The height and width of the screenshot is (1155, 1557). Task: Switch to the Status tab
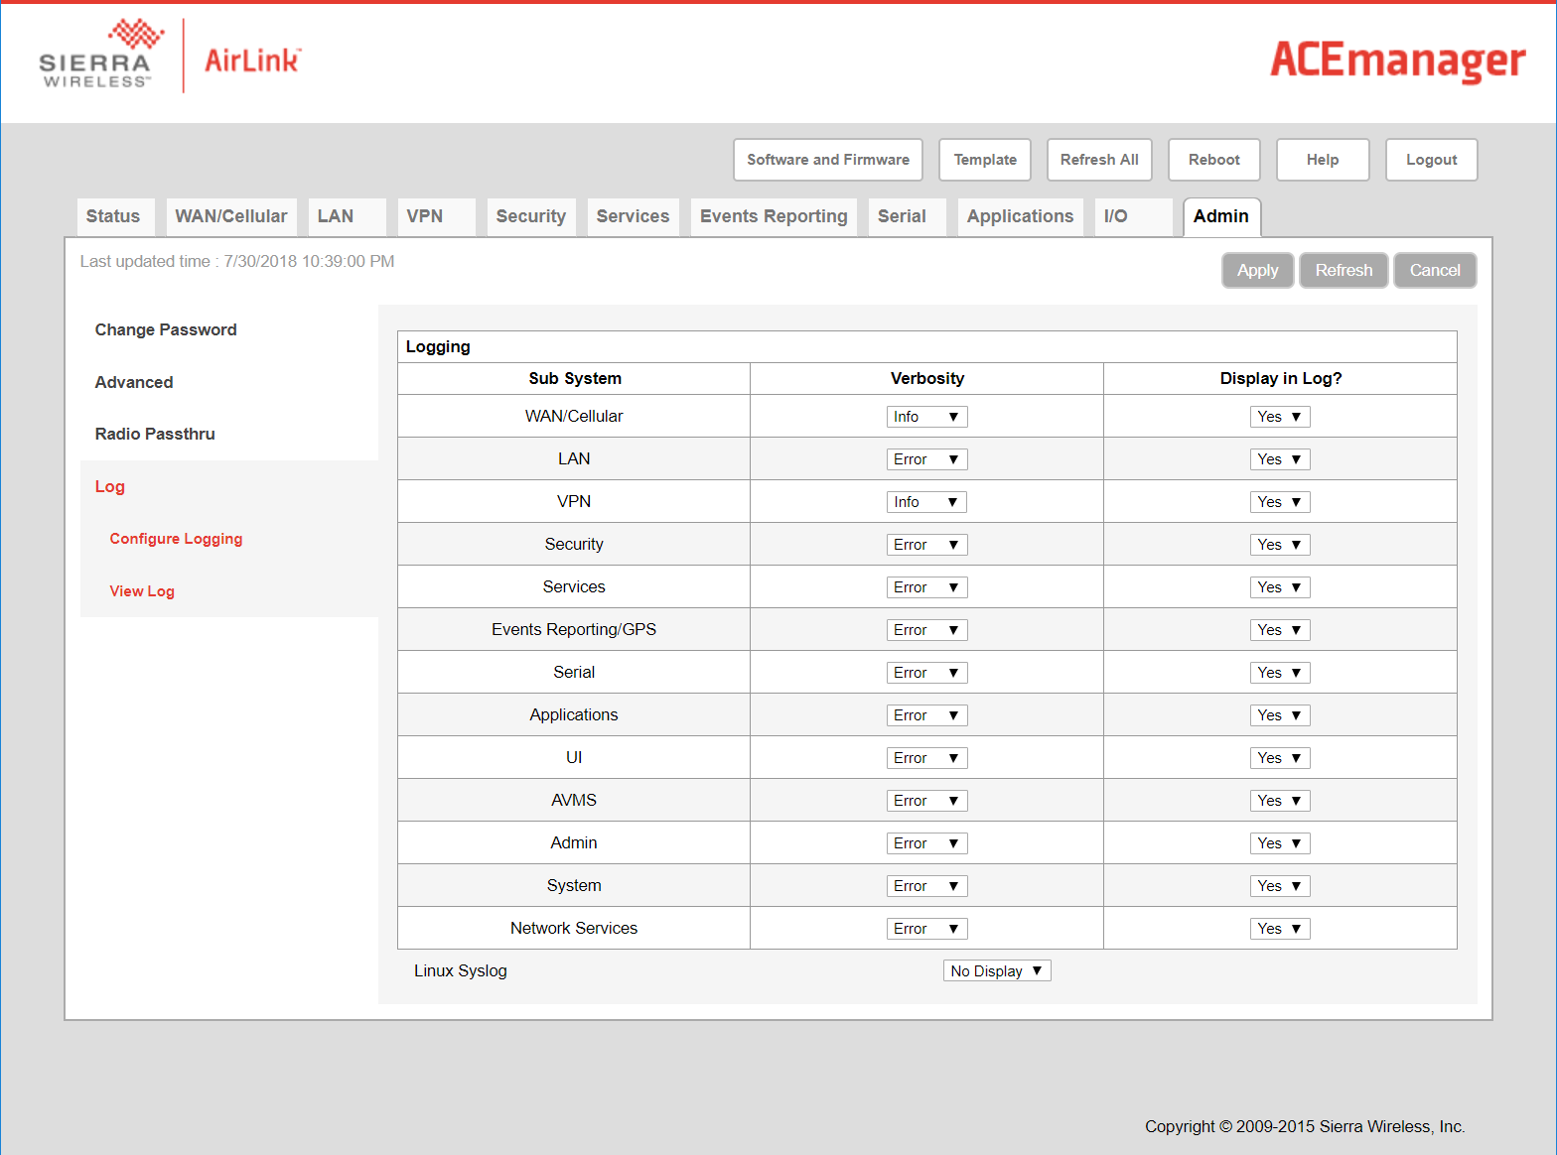click(x=113, y=216)
